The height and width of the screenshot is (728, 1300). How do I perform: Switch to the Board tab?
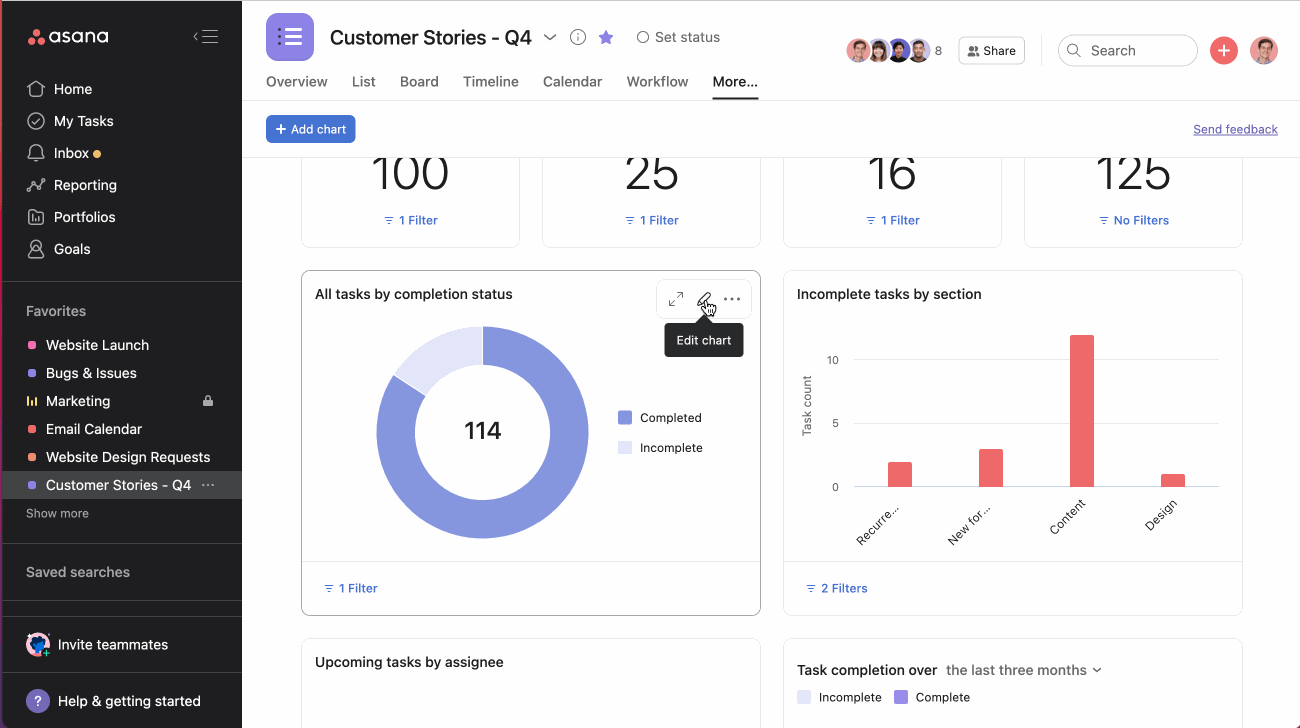419,82
